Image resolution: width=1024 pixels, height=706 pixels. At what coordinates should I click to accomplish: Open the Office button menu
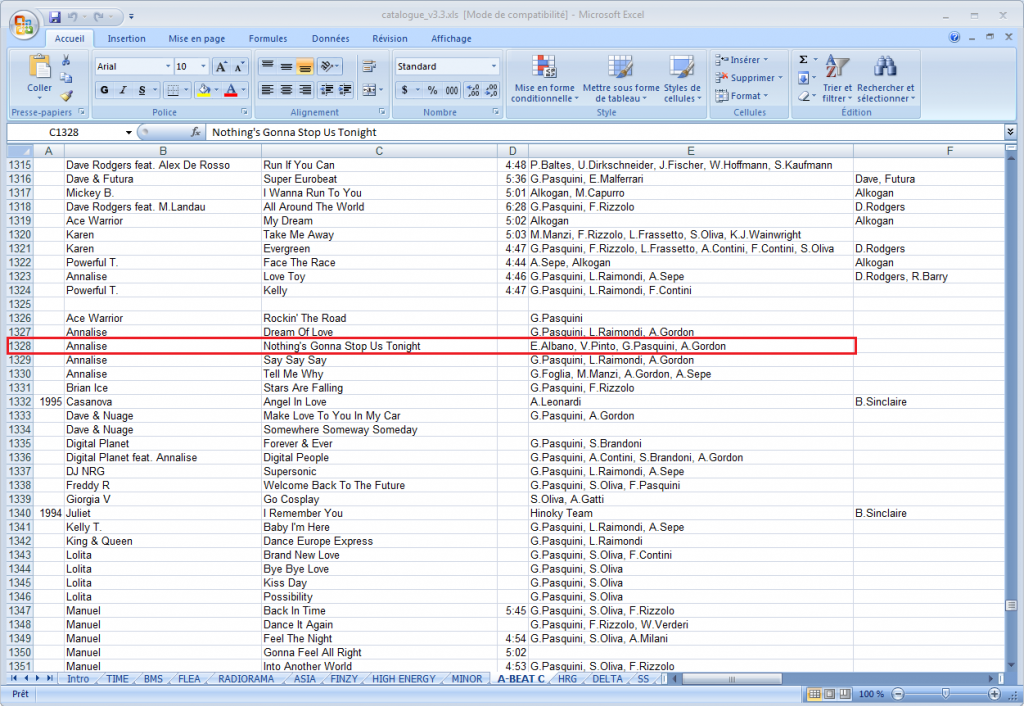24,25
